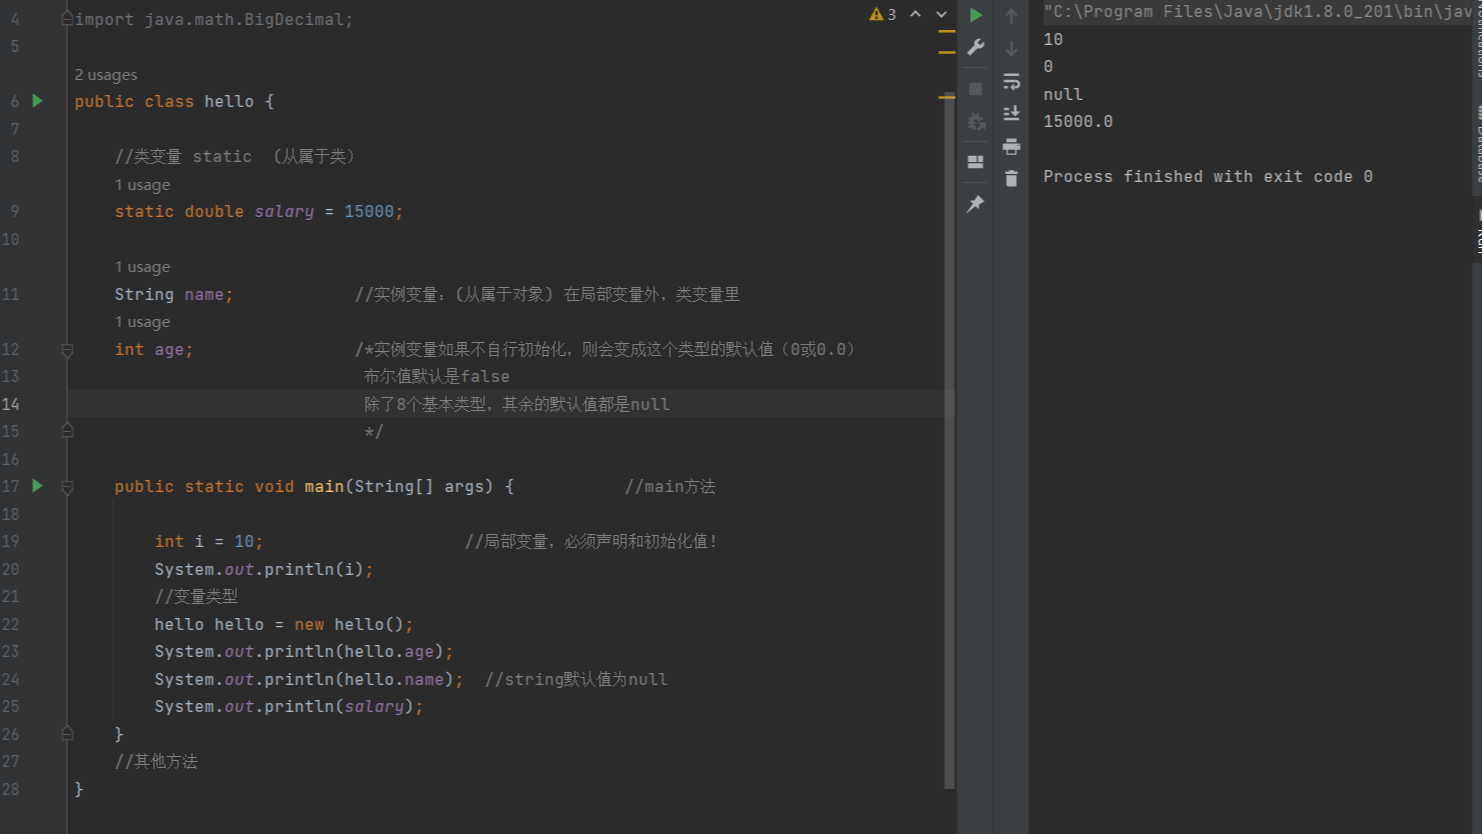Screen dimensions: 1483x834
Task: Pin the Run tab with pin icon
Action: 976,204
